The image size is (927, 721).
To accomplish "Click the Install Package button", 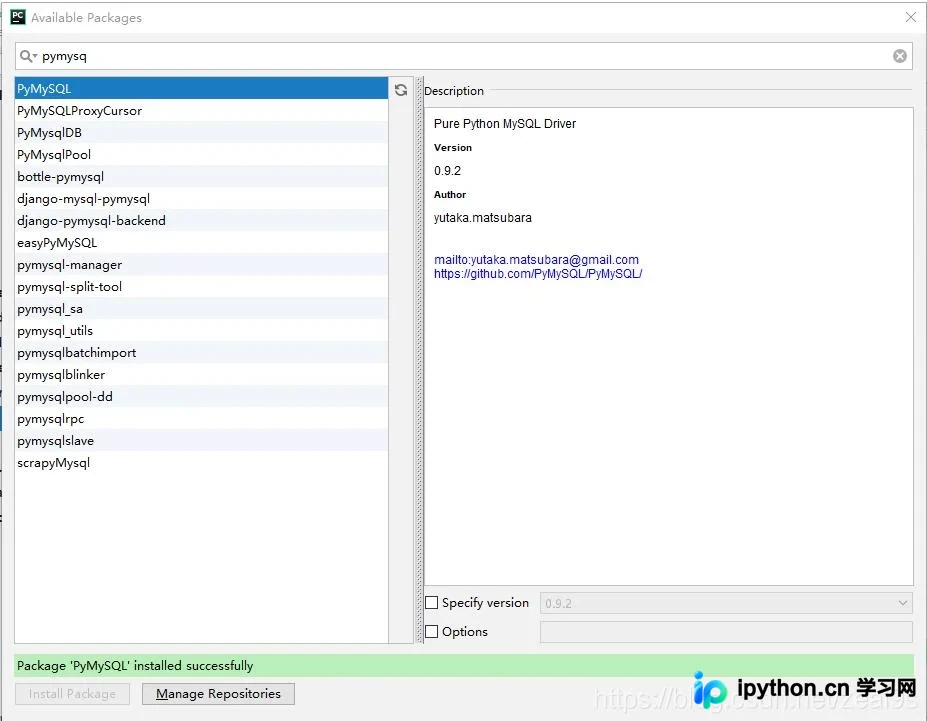I will 72,694.
